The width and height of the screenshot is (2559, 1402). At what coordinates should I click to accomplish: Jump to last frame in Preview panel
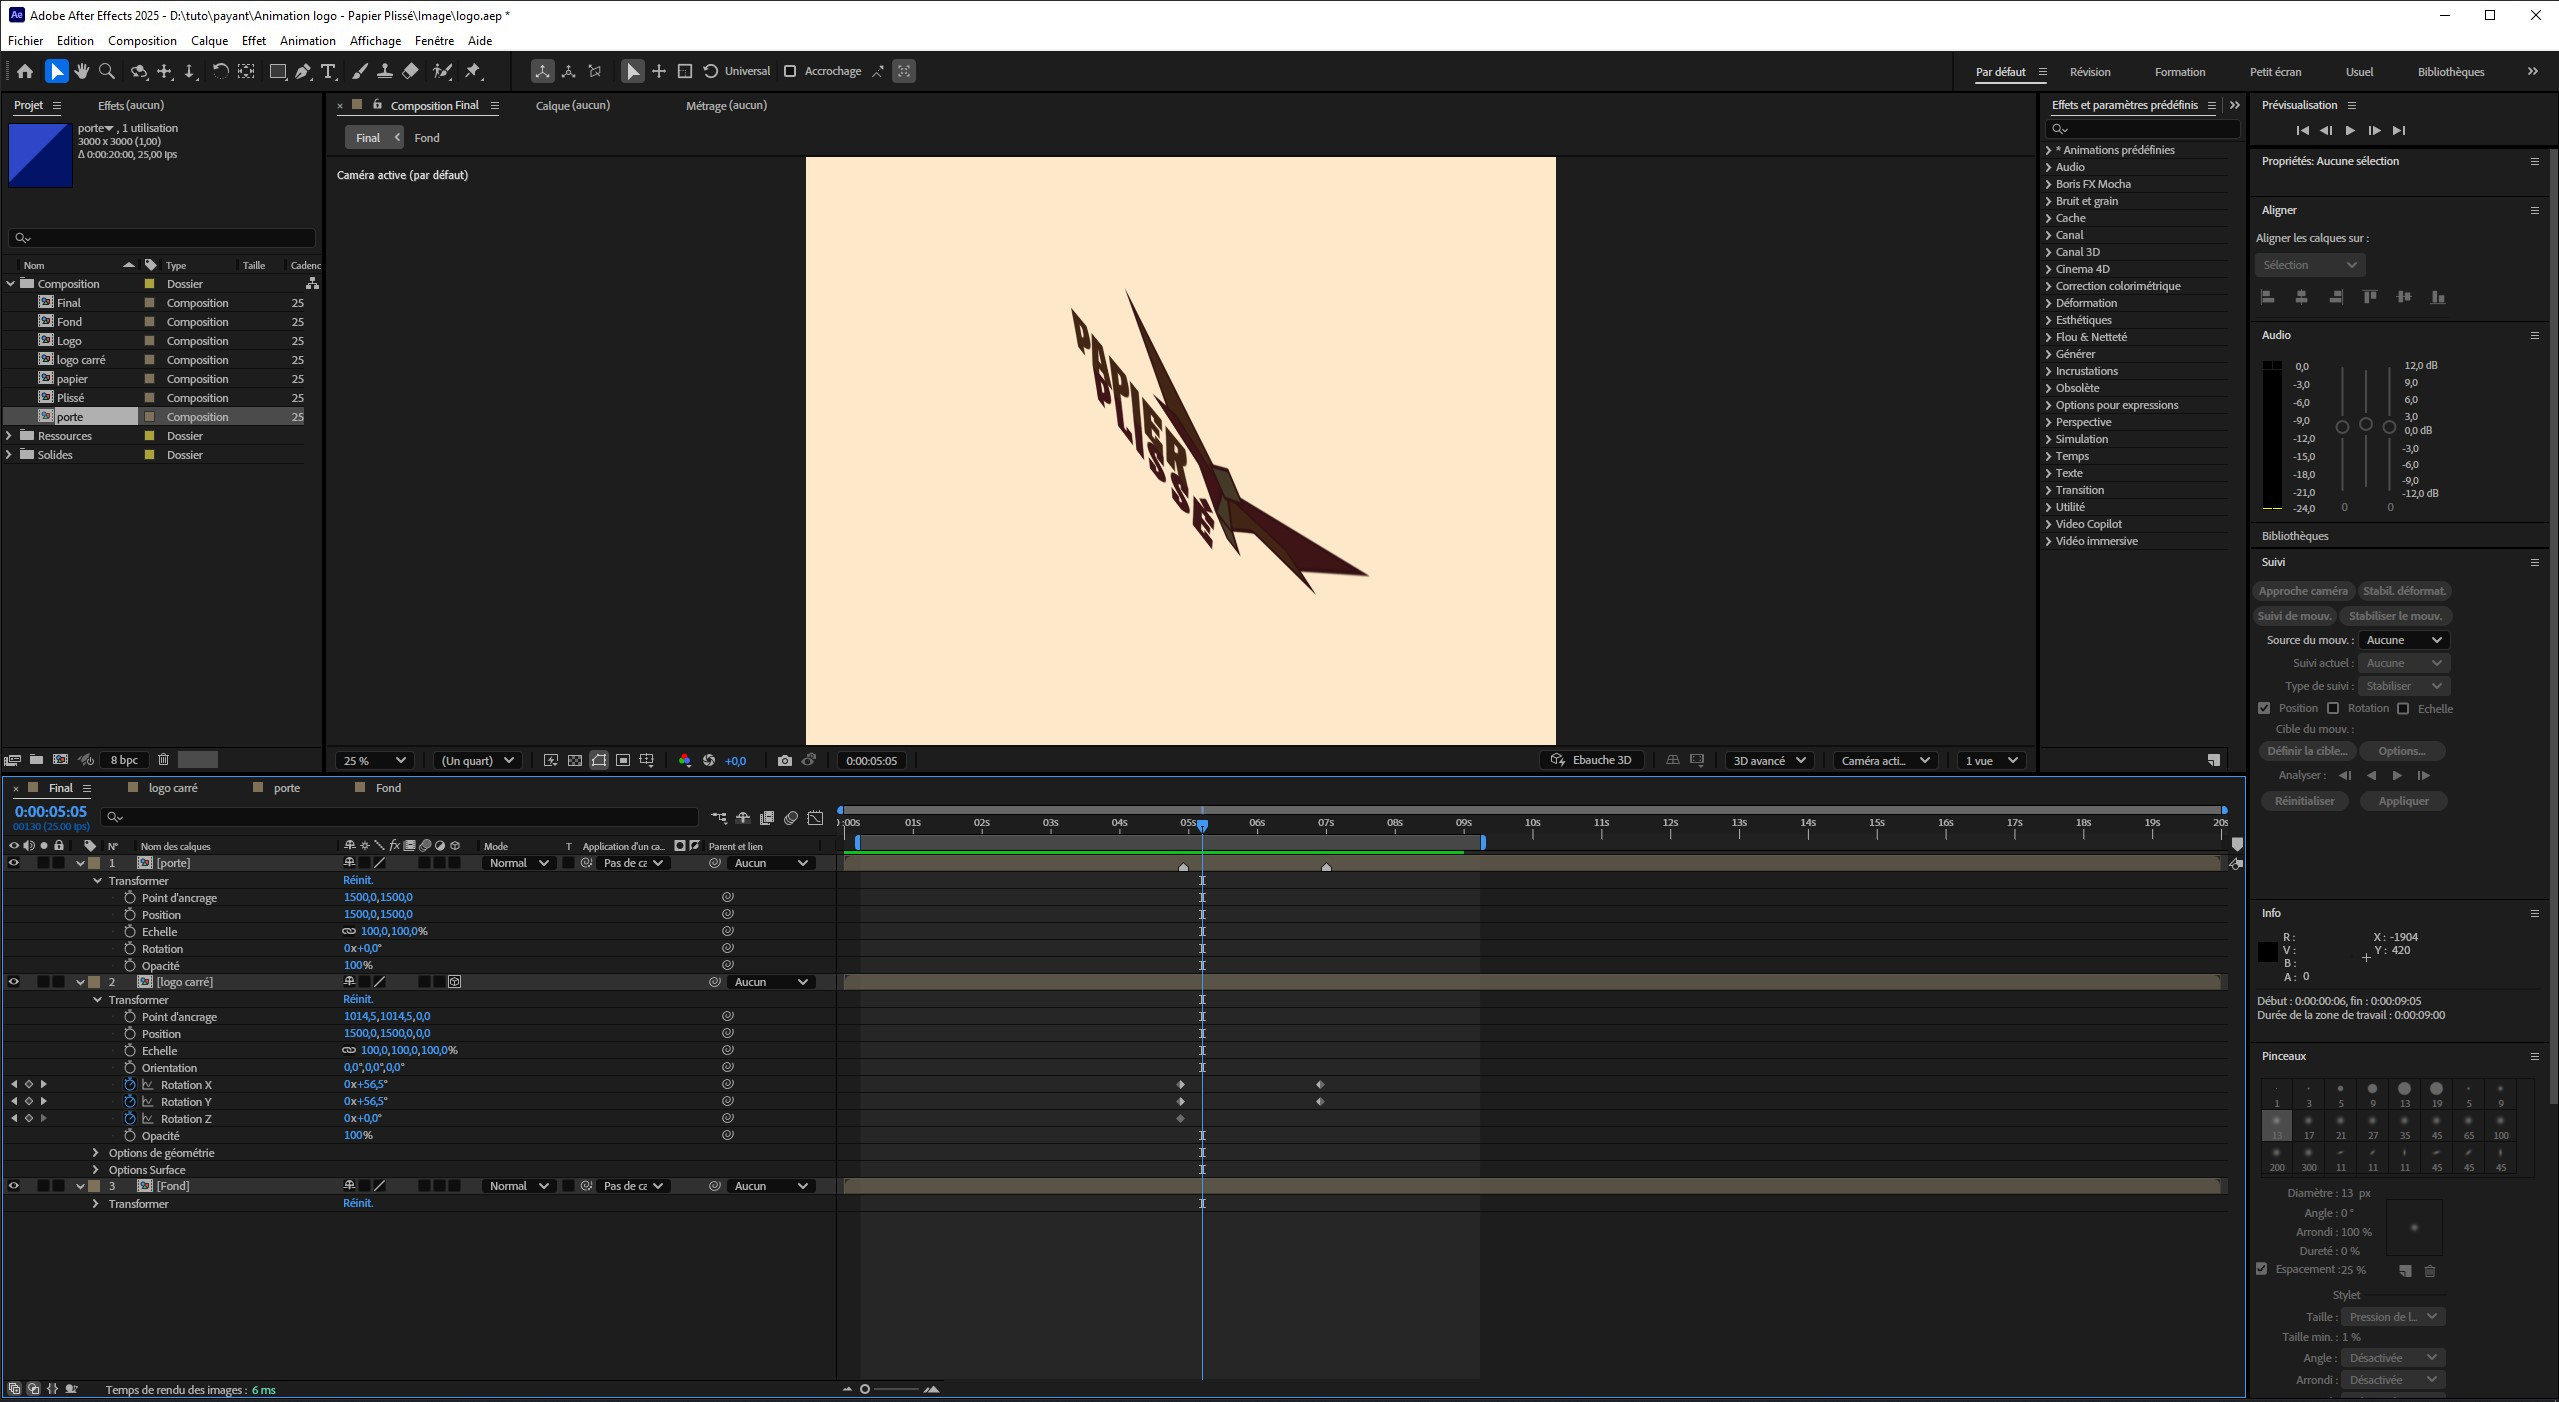point(2398,130)
